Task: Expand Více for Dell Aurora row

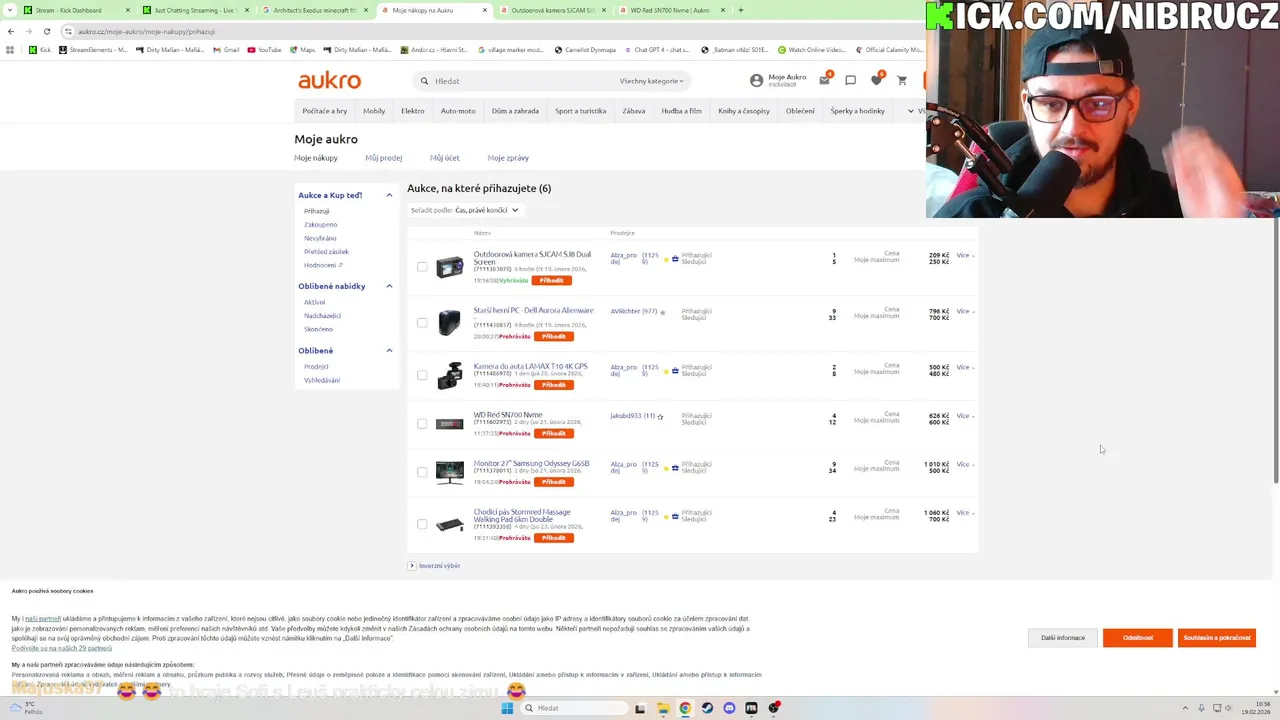Action: click(x=965, y=311)
